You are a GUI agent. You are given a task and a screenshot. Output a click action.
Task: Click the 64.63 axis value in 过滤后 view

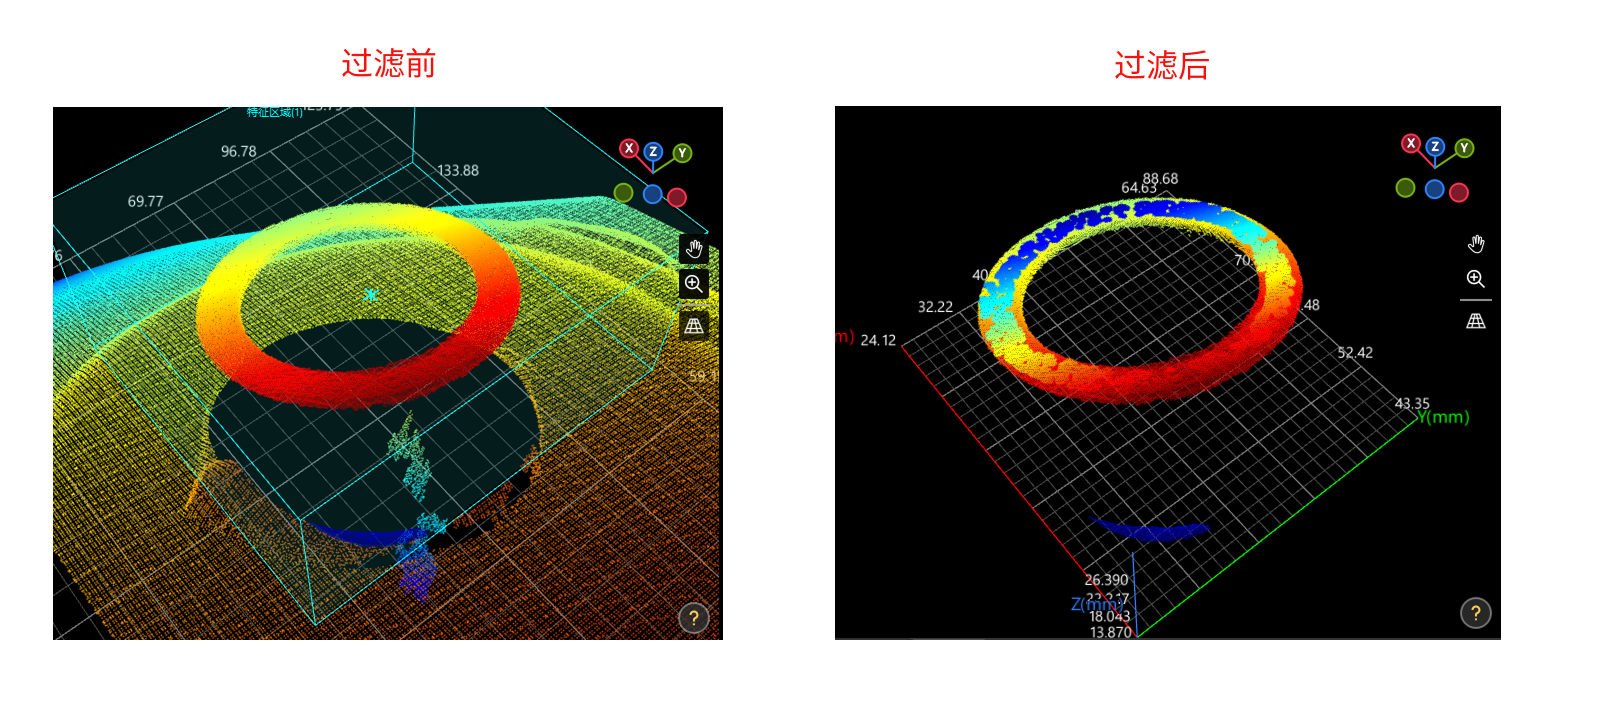point(1138,188)
